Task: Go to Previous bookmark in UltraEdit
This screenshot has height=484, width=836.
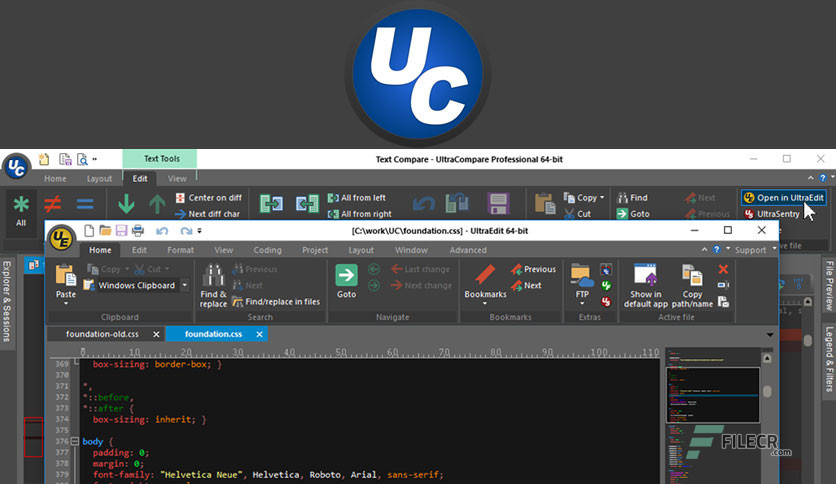Action: [533, 269]
